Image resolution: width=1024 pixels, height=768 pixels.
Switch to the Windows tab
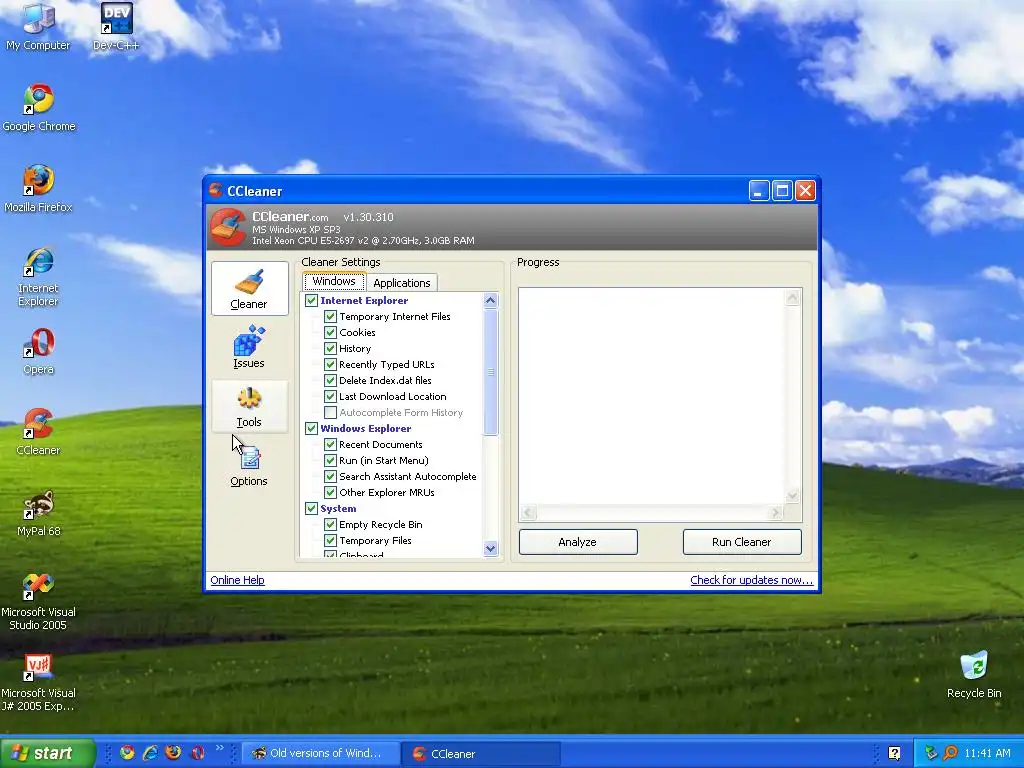pos(334,281)
